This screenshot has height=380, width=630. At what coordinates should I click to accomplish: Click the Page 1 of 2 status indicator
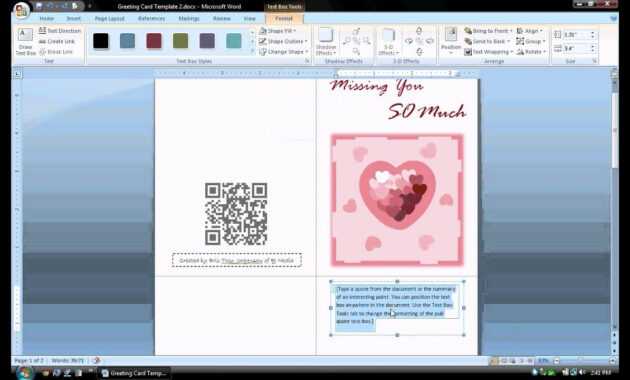pyautogui.click(x=29, y=360)
